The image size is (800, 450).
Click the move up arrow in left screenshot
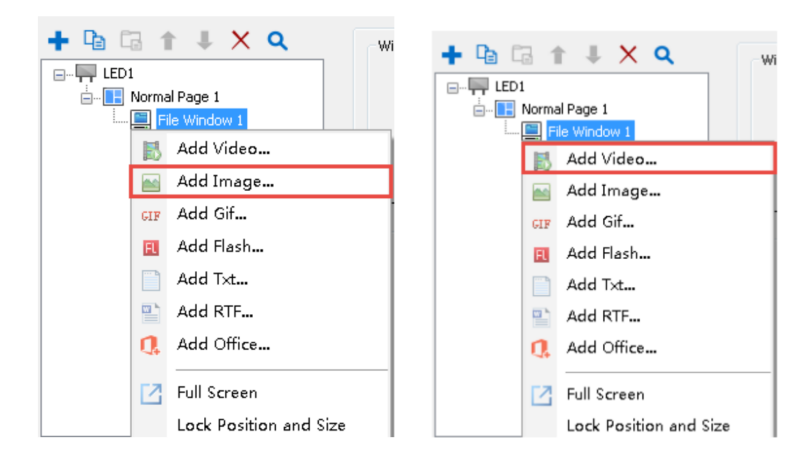(x=168, y=40)
